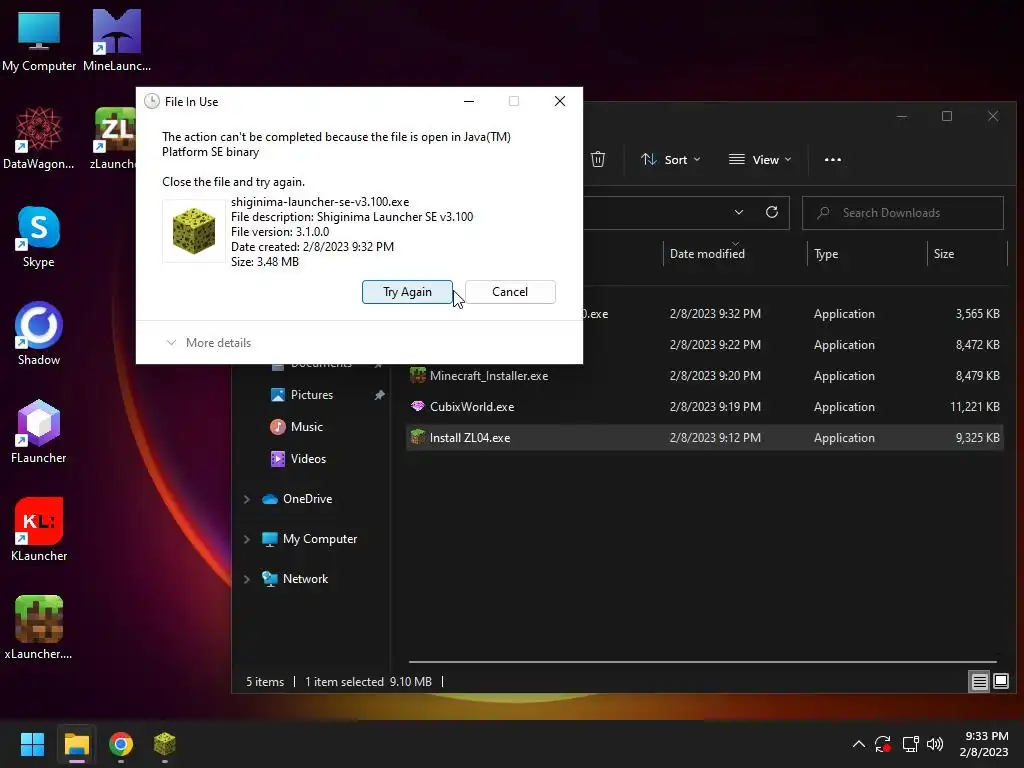Click the sync update tray icon
The image size is (1024, 768).
882,744
